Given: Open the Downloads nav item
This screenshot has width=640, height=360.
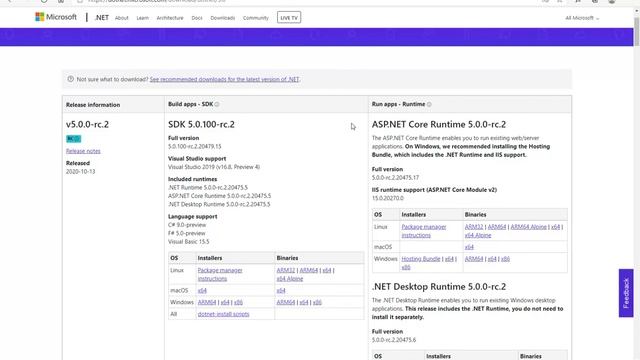Looking at the screenshot, I should pyautogui.click(x=222, y=18).
